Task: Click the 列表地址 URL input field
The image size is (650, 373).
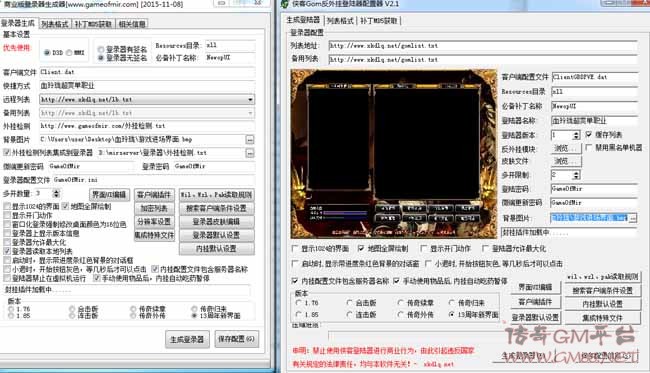Action: pyautogui.click(x=483, y=46)
